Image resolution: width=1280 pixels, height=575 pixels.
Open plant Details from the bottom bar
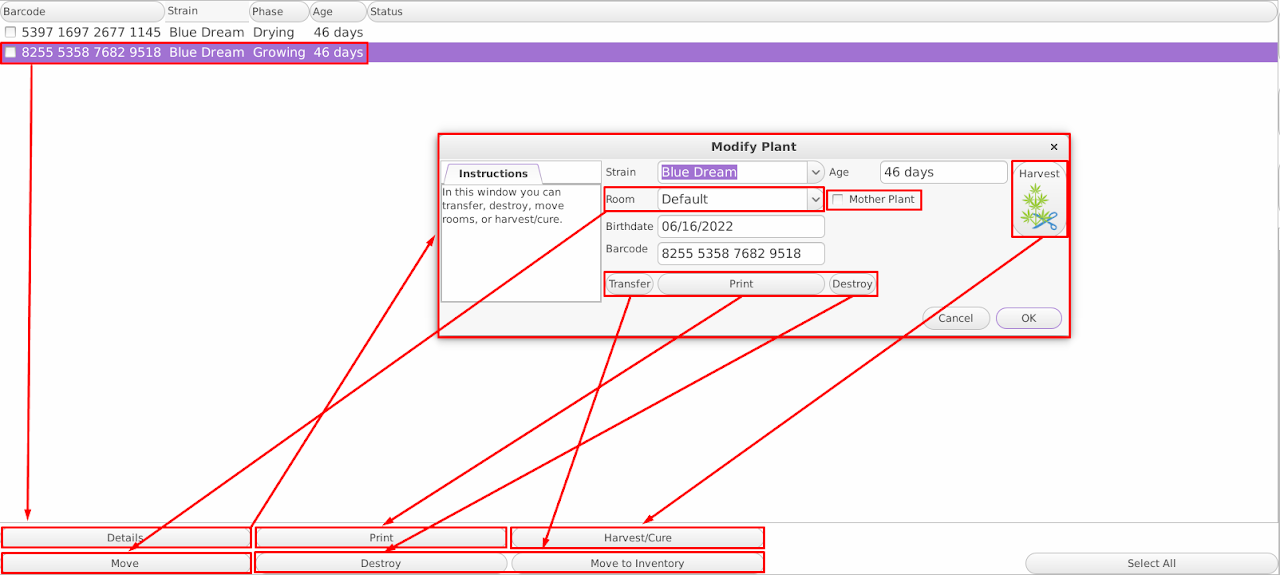tap(125, 538)
